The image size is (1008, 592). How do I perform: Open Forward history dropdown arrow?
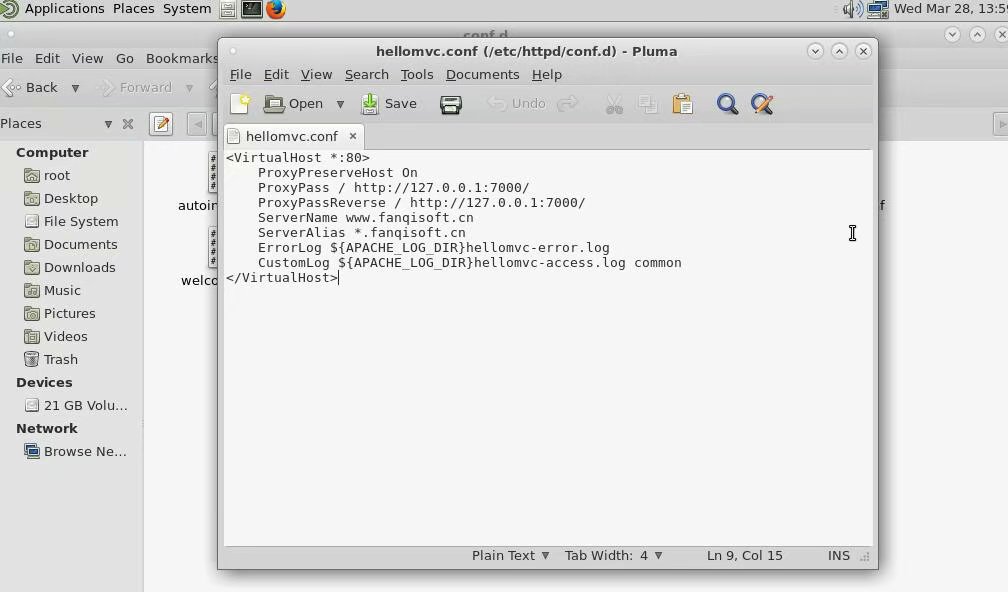pos(190,88)
